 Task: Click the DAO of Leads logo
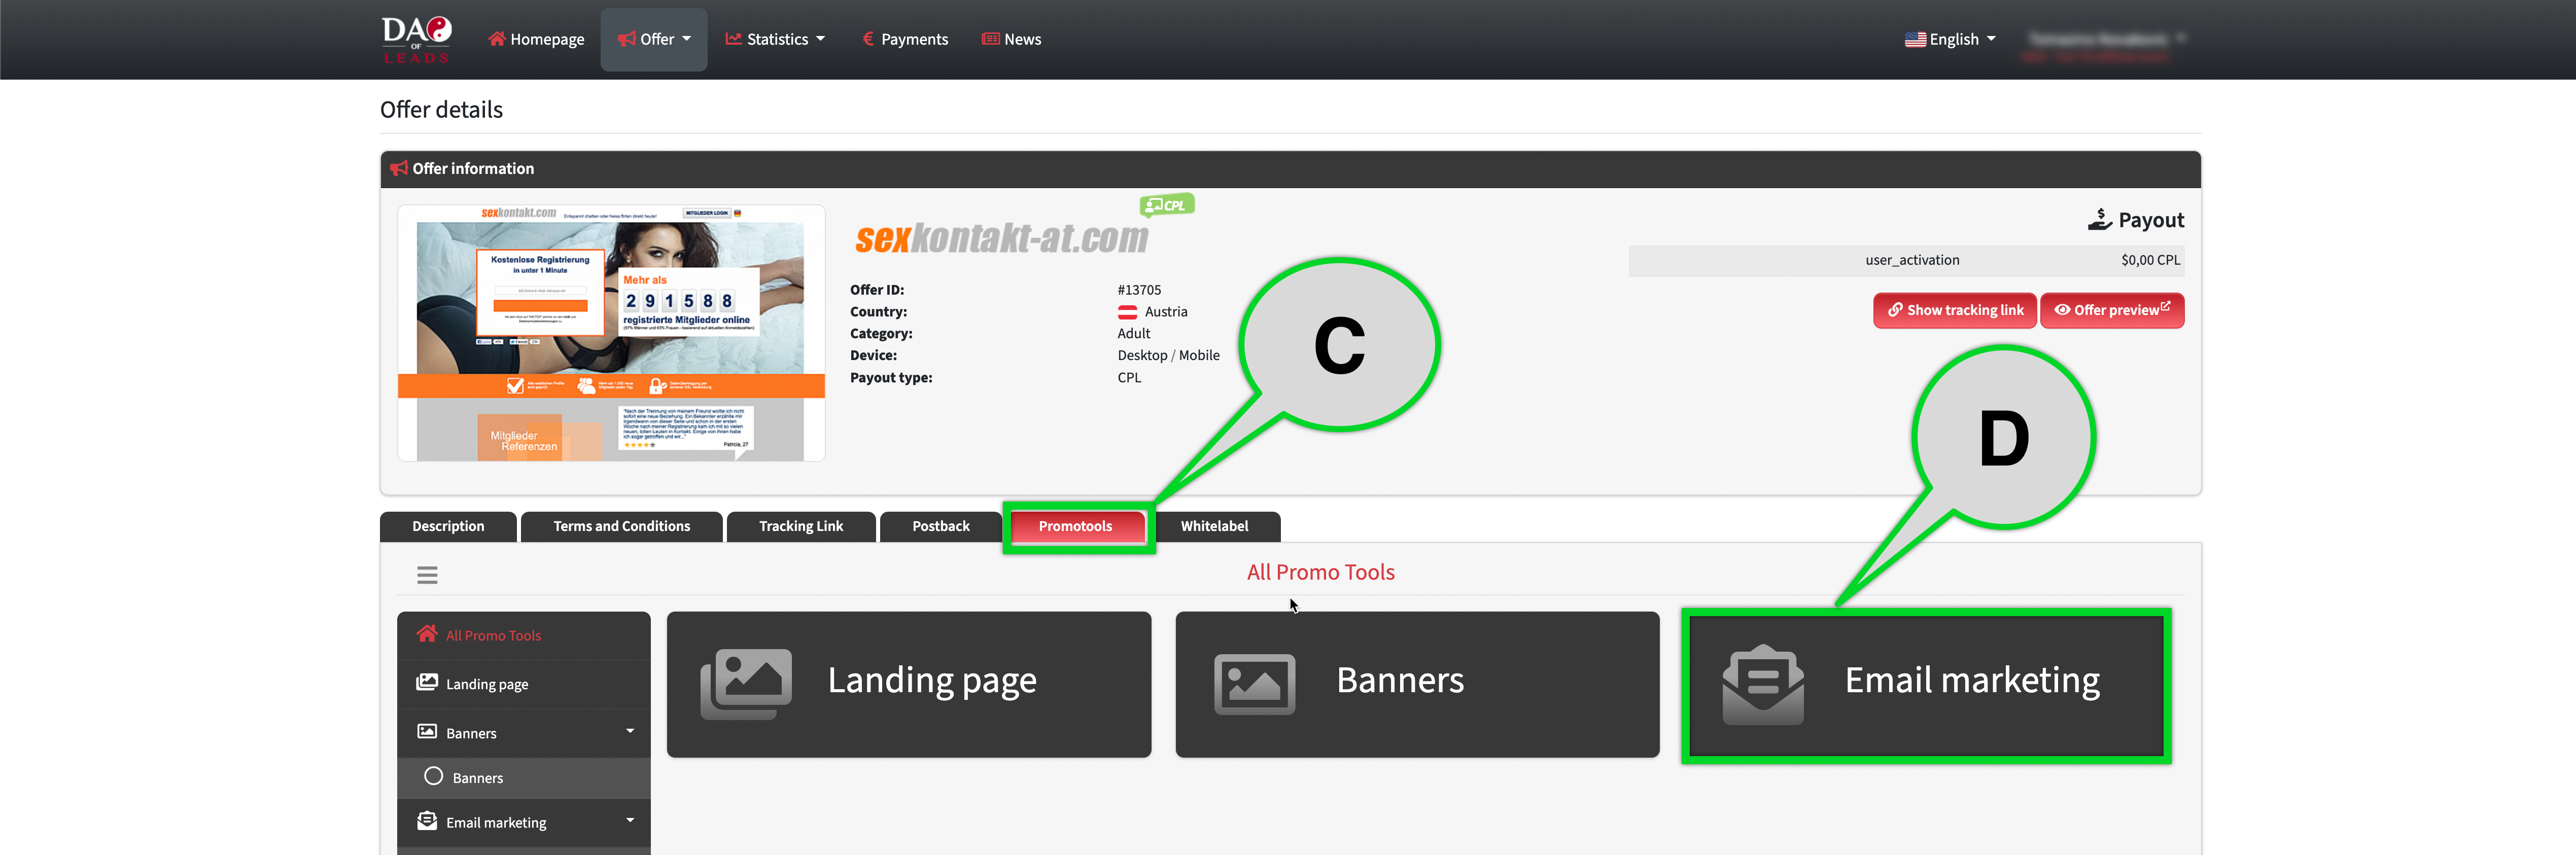point(416,39)
